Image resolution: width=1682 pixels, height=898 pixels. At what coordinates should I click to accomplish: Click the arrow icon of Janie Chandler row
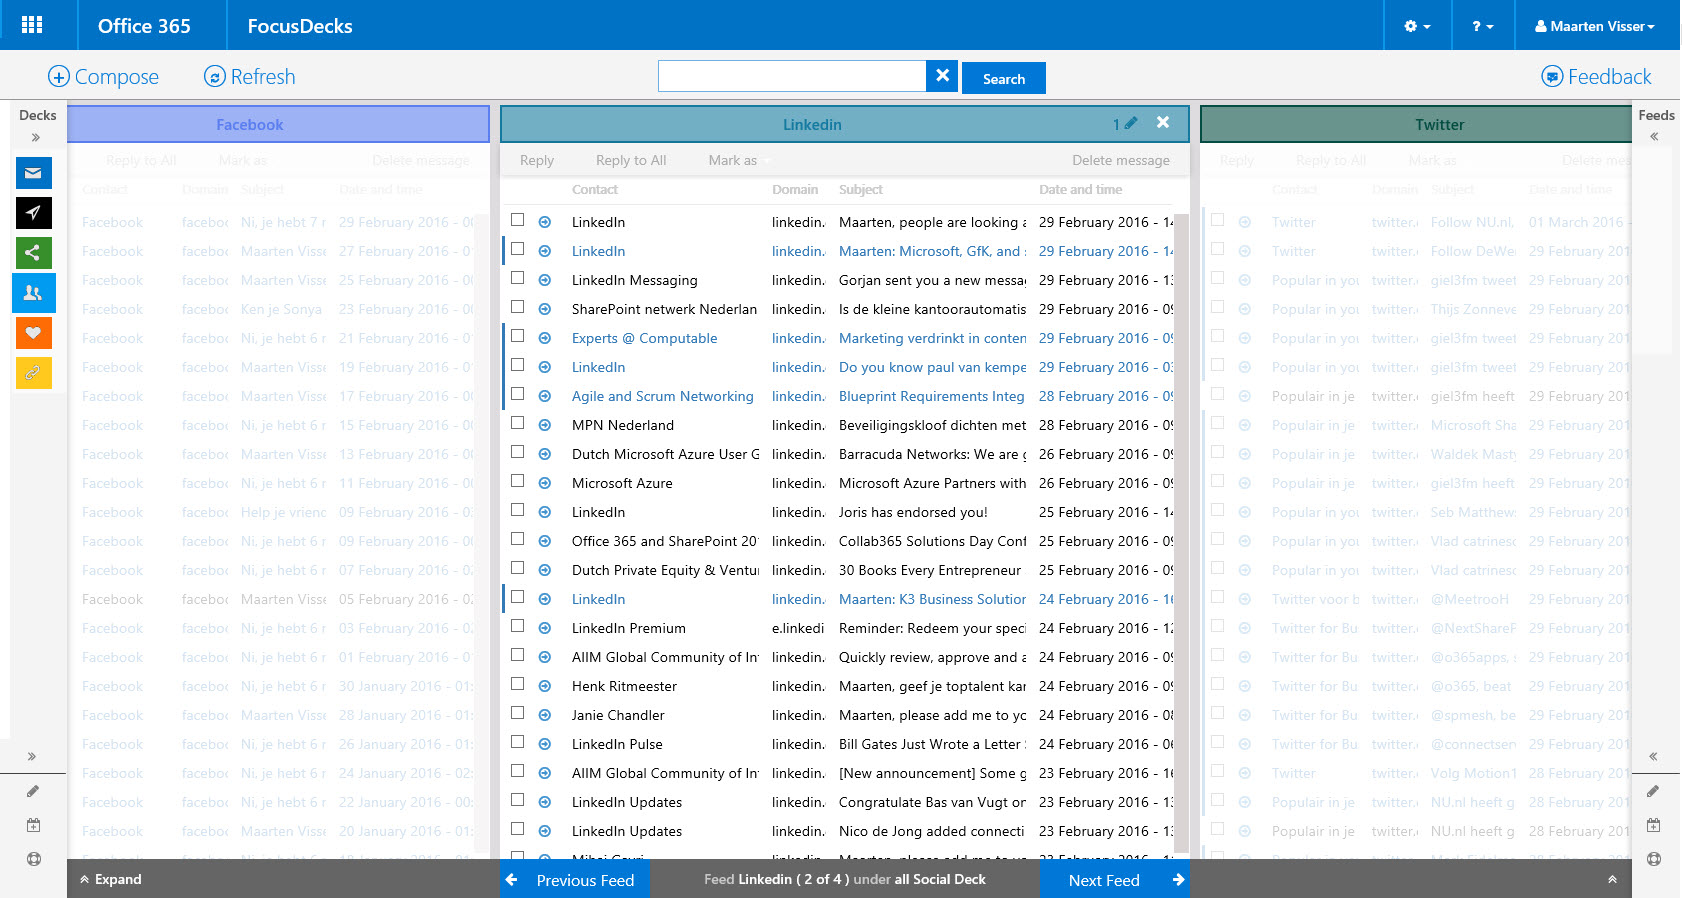pyautogui.click(x=545, y=715)
